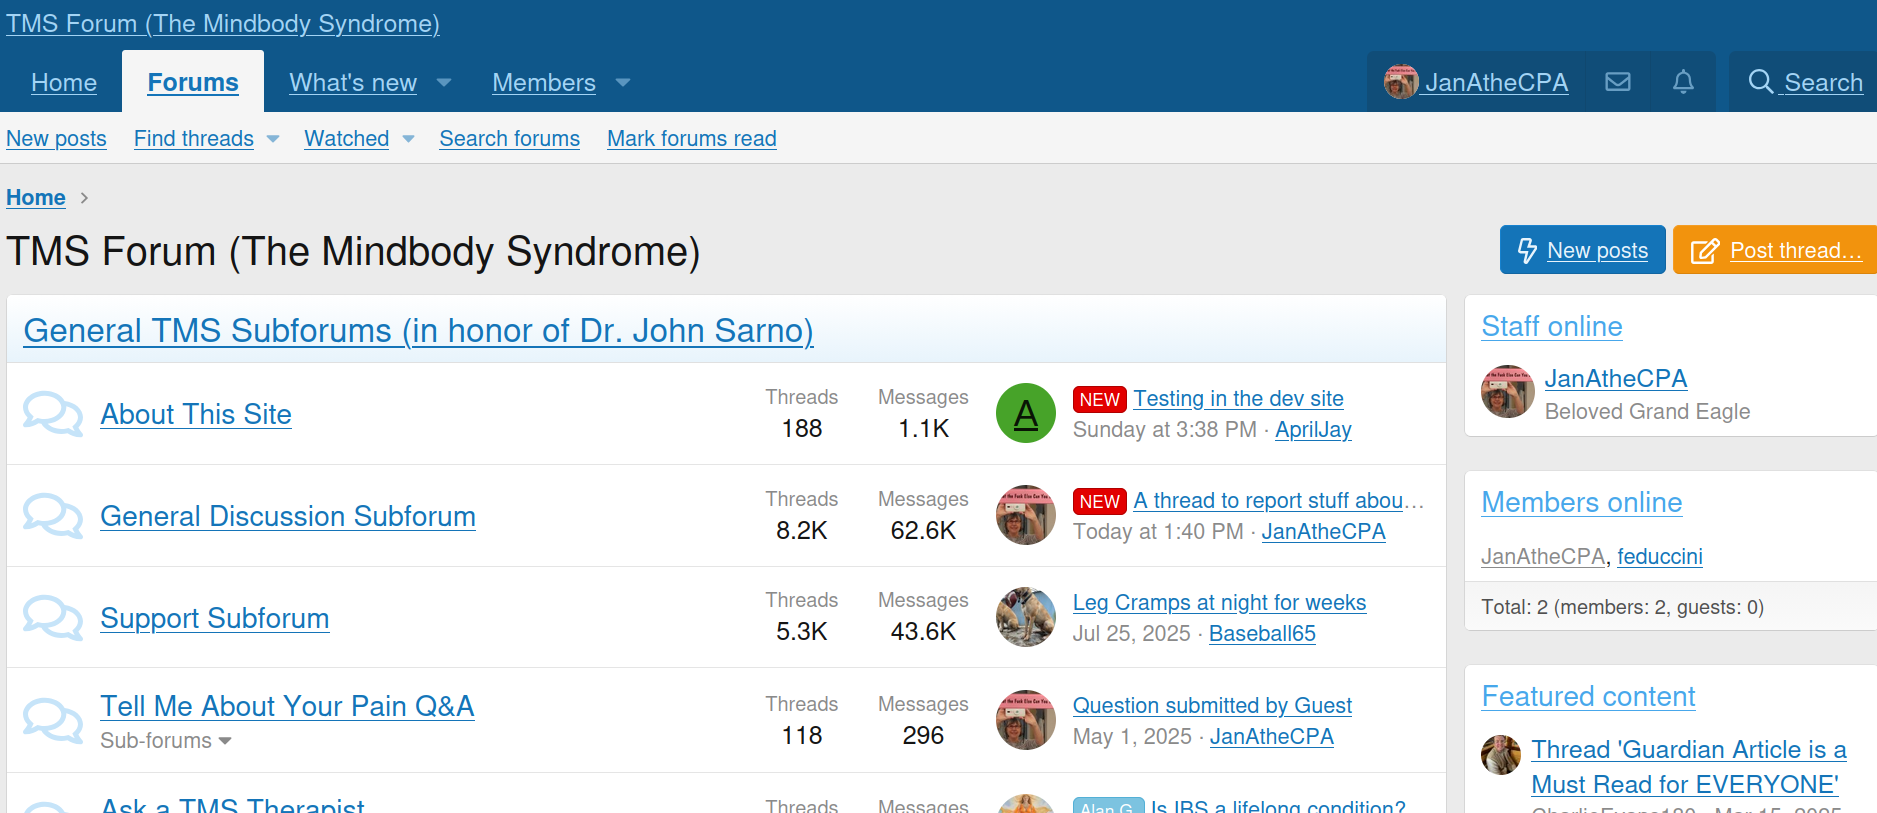Viewport: 1877px width, 813px height.
Task: Click the search magnifier icon
Action: click(1760, 82)
